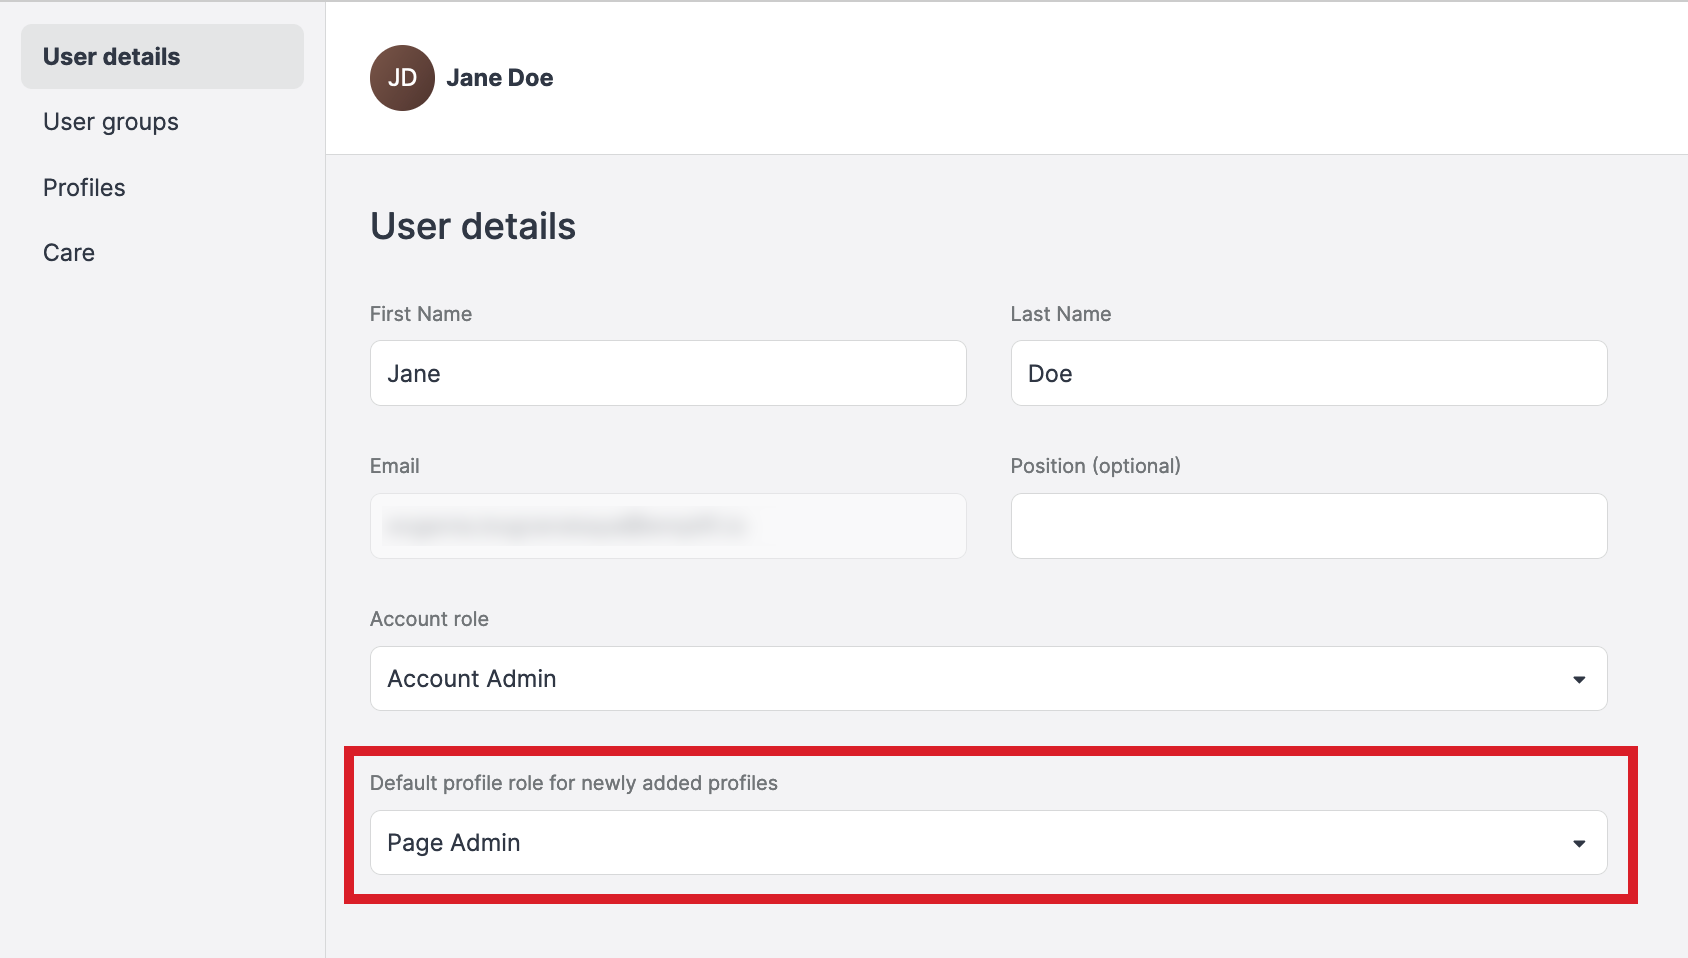Edit the Last Name field containing "Doe"
The image size is (1688, 958).
[1308, 373]
